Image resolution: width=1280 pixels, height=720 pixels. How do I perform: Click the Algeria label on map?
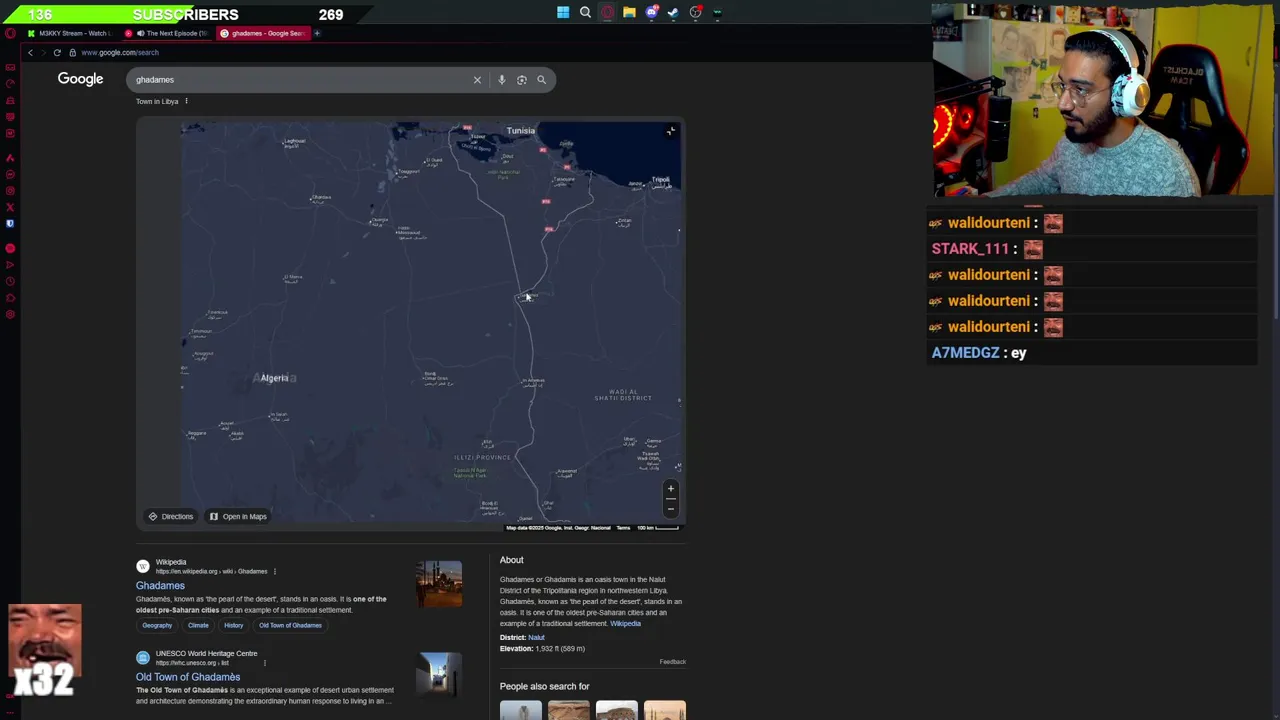pos(274,378)
